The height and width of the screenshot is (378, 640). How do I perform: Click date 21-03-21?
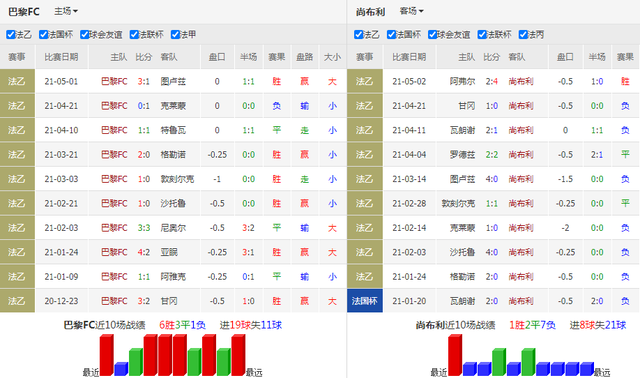tap(61, 155)
